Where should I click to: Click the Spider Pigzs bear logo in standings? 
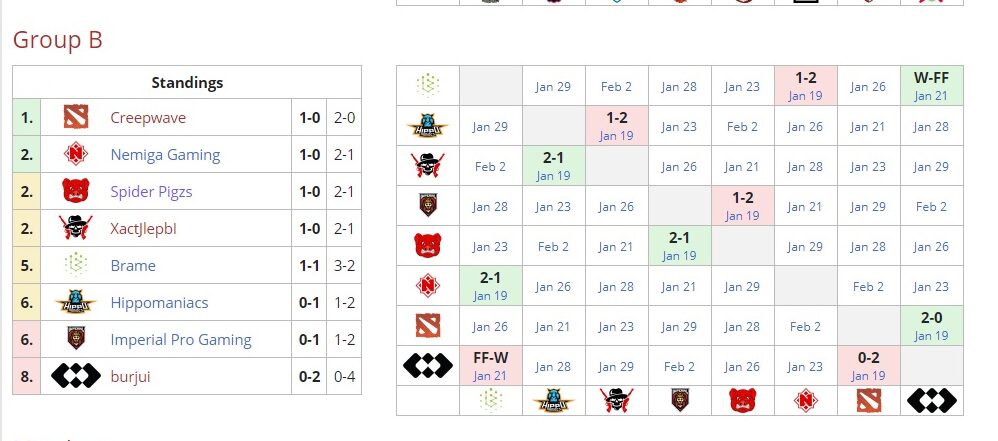(x=76, y=191)
